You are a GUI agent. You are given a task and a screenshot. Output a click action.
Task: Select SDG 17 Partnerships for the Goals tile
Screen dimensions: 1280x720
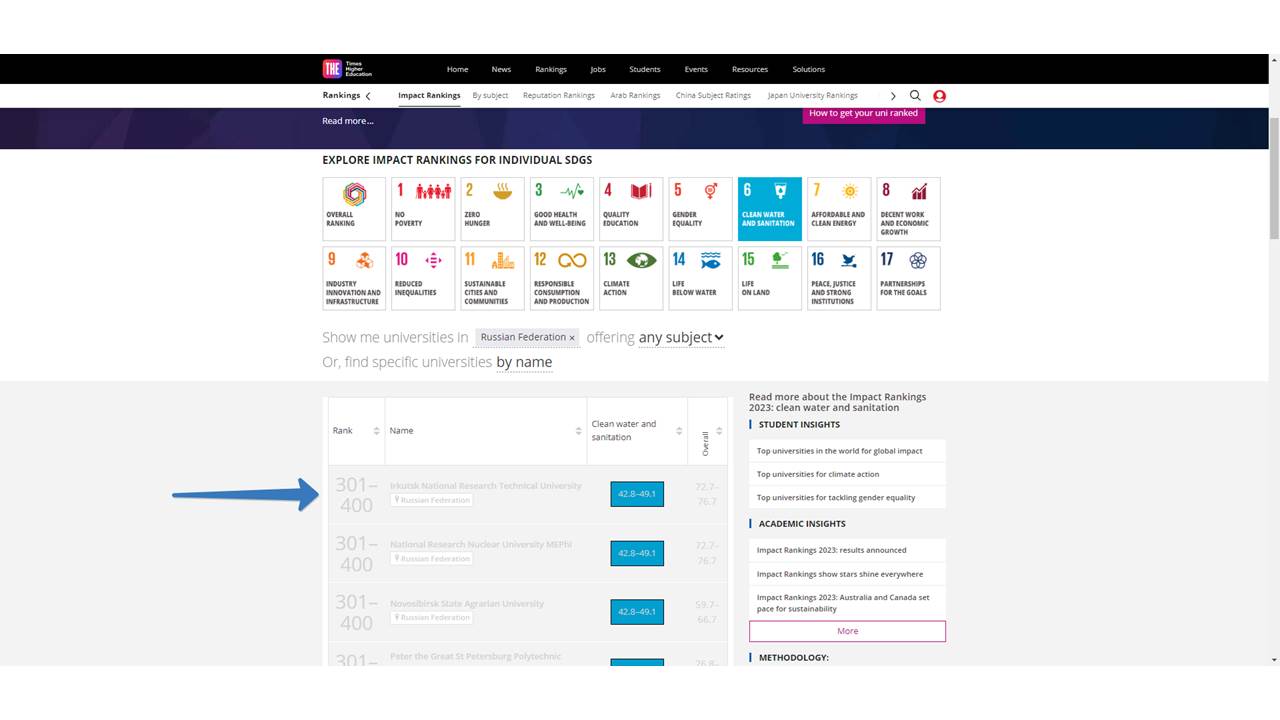[x=908, y=278]
